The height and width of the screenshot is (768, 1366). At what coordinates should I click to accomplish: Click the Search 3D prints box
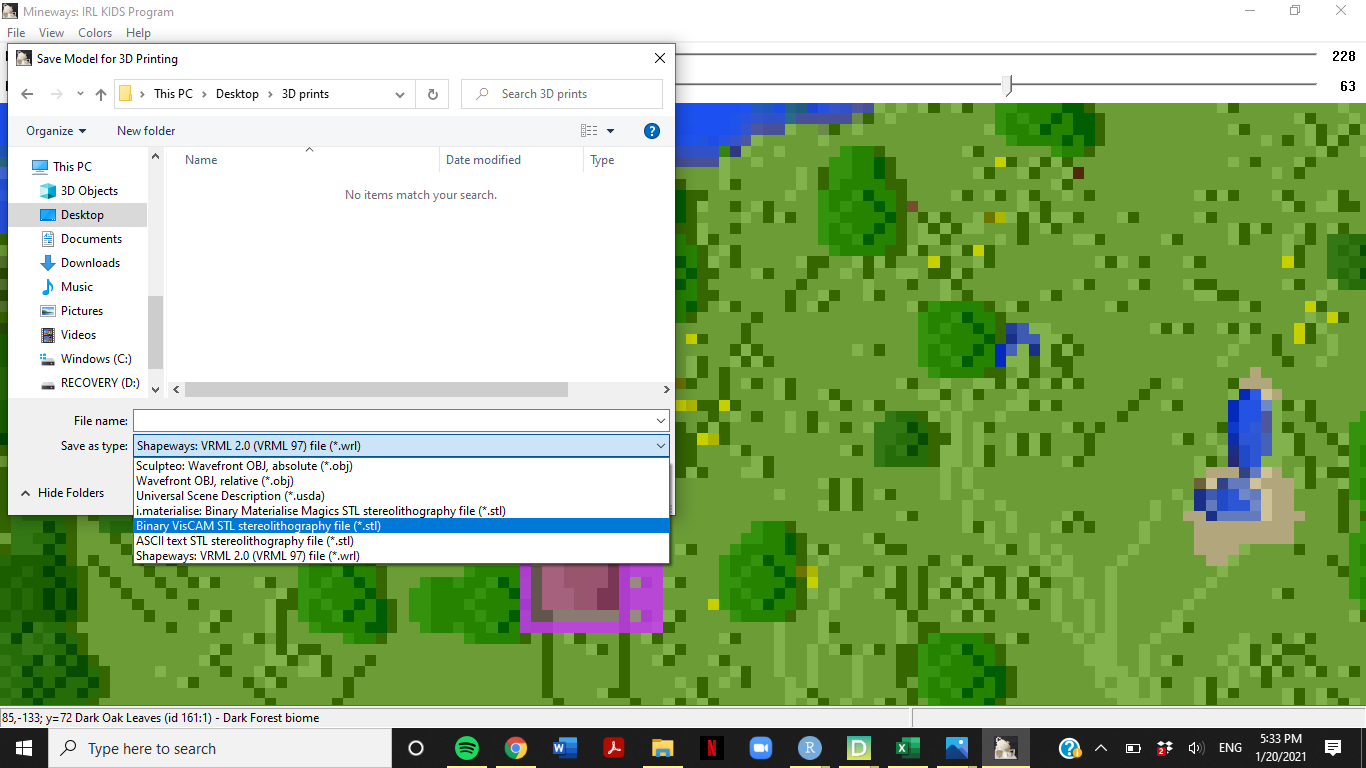tap(562, 94)
